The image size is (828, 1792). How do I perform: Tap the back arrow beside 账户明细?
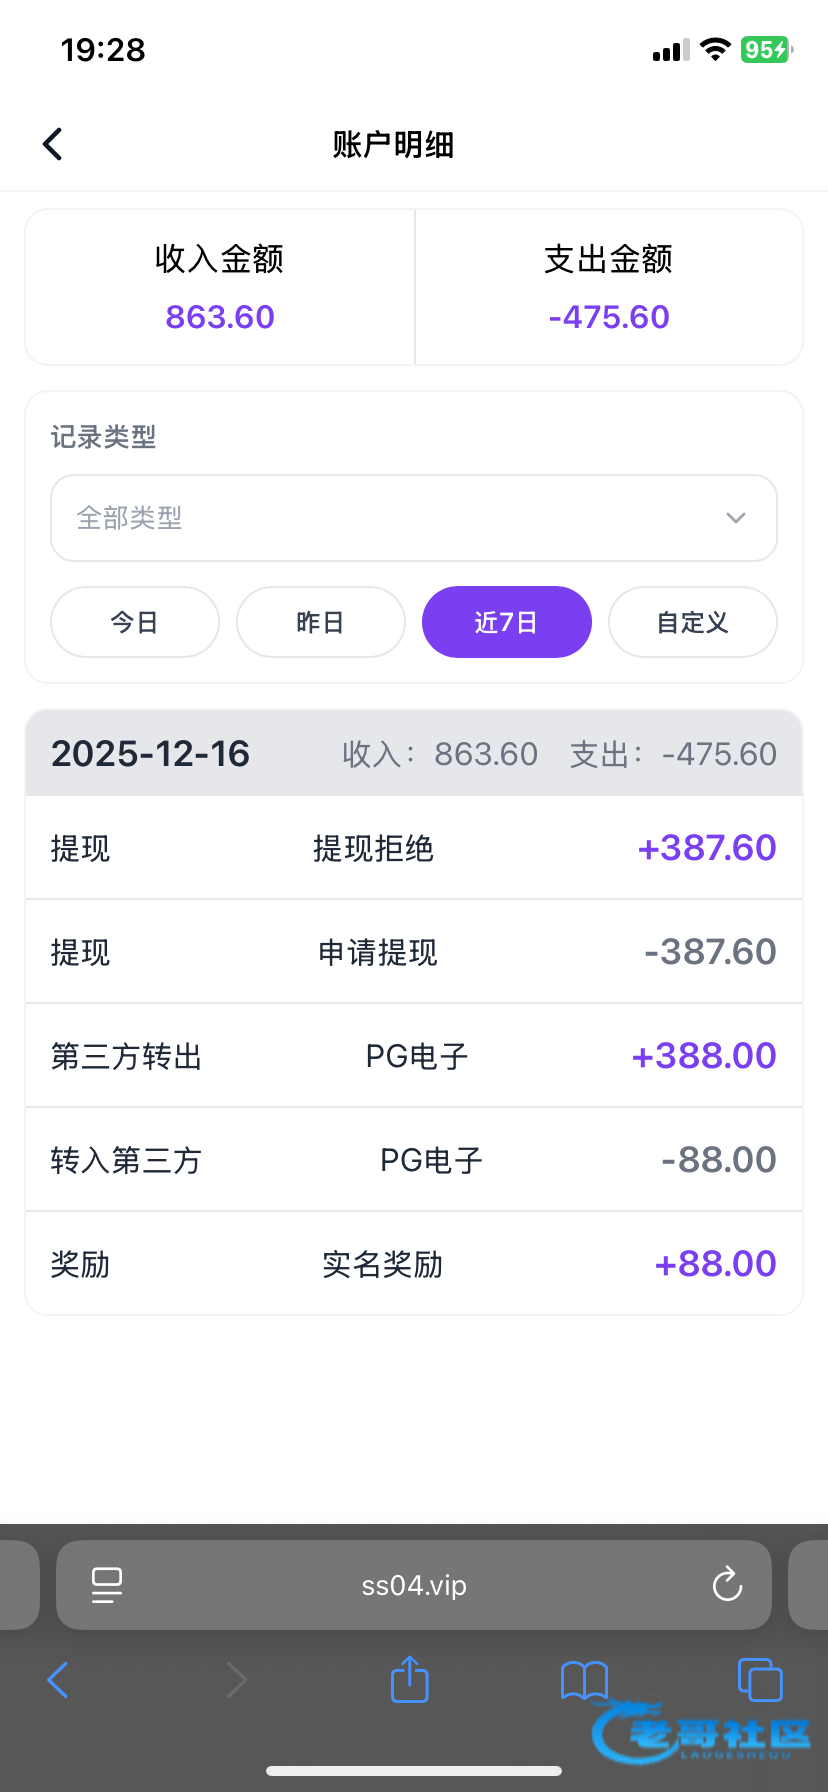53,144
